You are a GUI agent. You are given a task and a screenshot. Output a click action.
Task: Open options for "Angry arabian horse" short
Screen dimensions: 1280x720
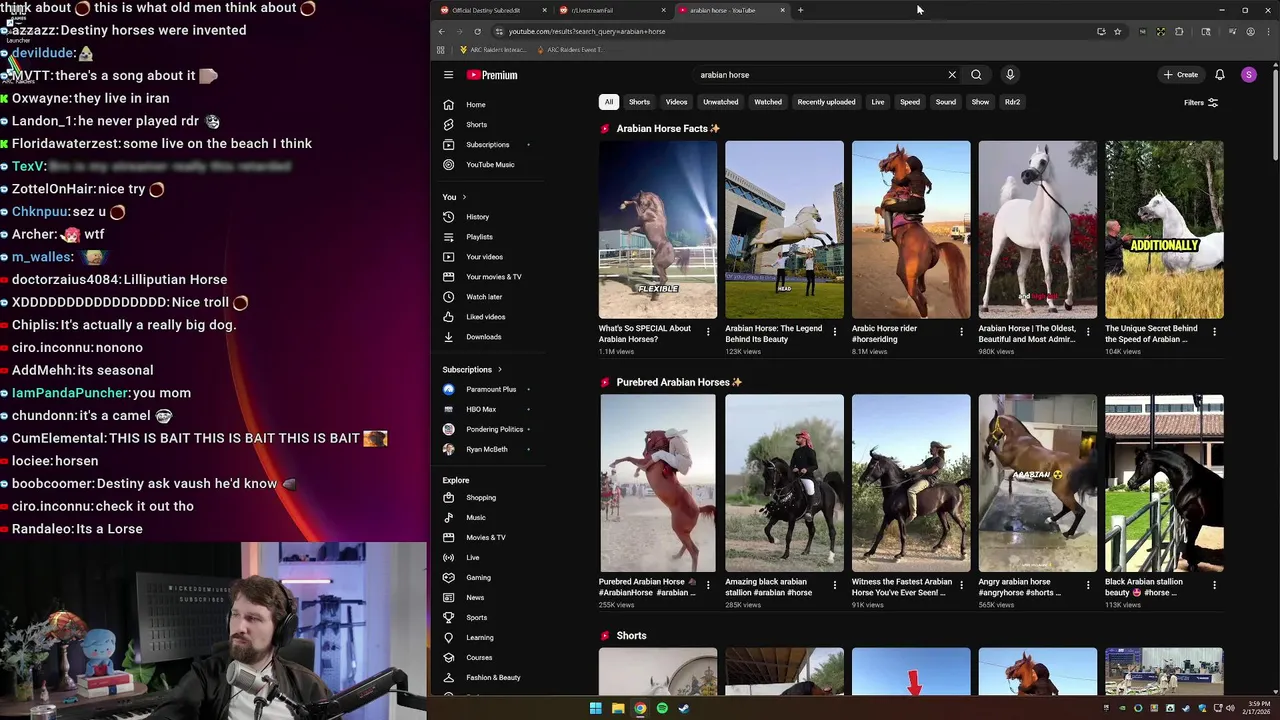[x=1088, y=585]
